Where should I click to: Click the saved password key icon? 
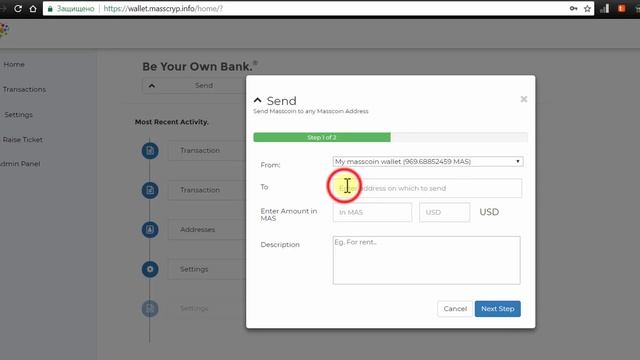(x=573, y=9)
